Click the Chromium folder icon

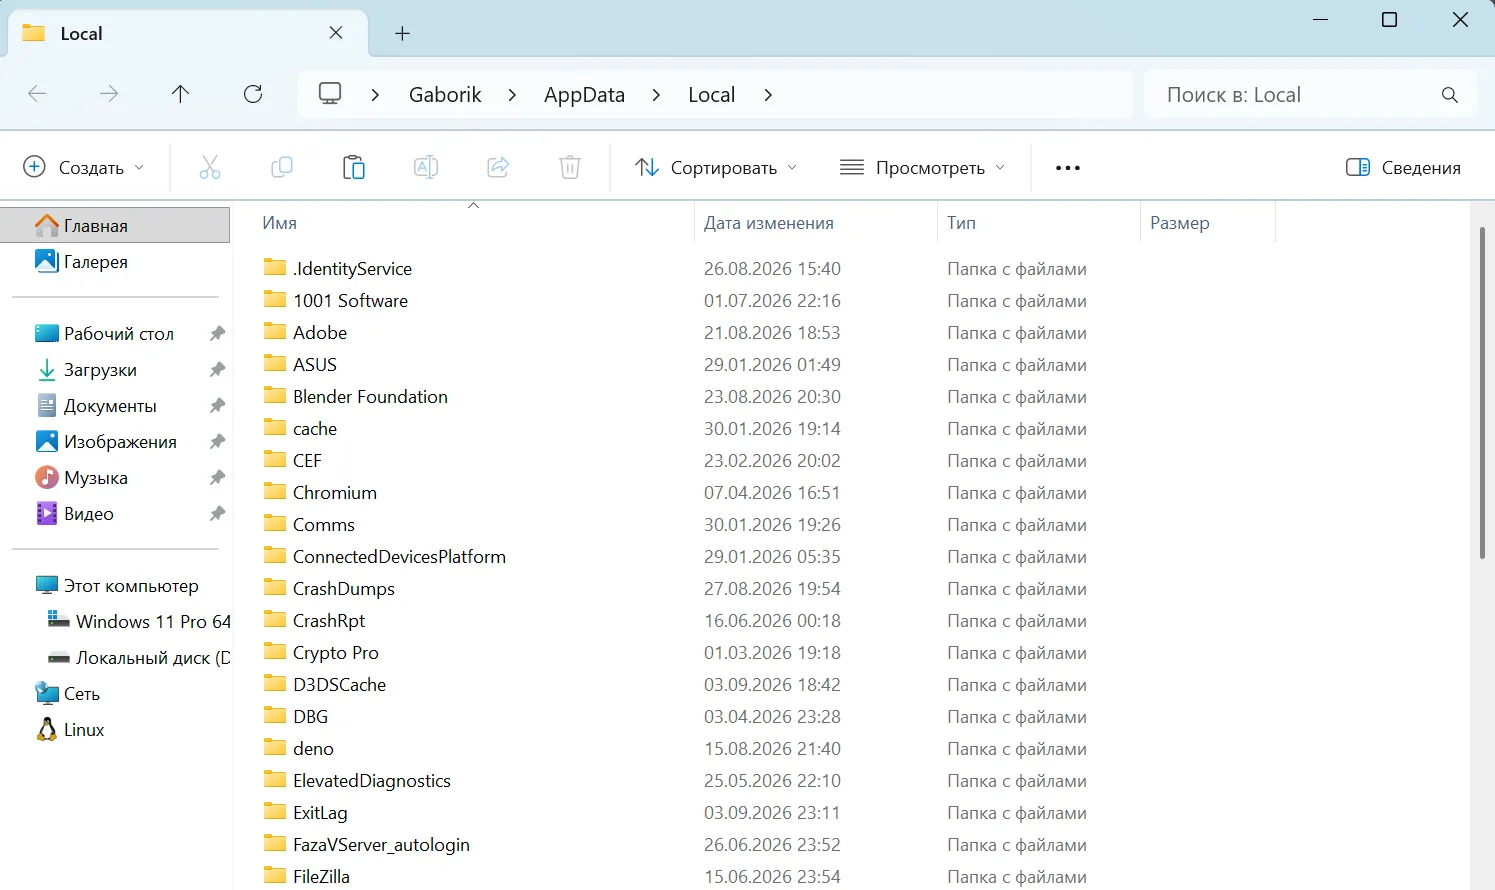[275, 492]
